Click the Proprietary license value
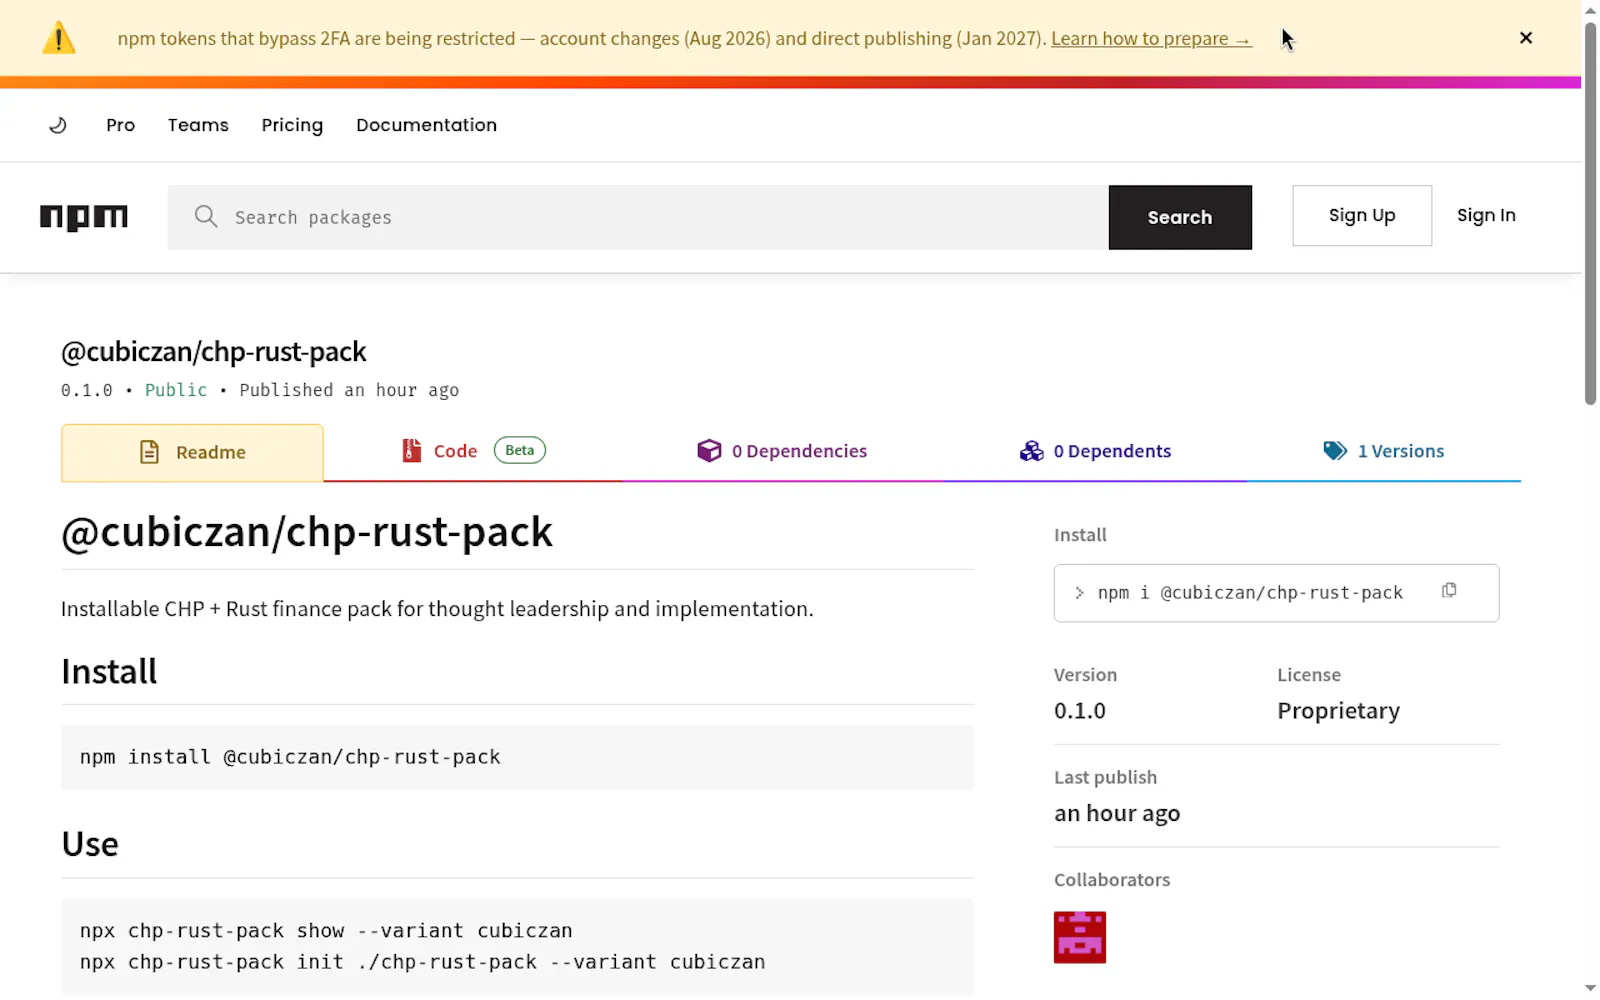The height and width of the screenshot is (1000, 1600). coord(1338,711)
